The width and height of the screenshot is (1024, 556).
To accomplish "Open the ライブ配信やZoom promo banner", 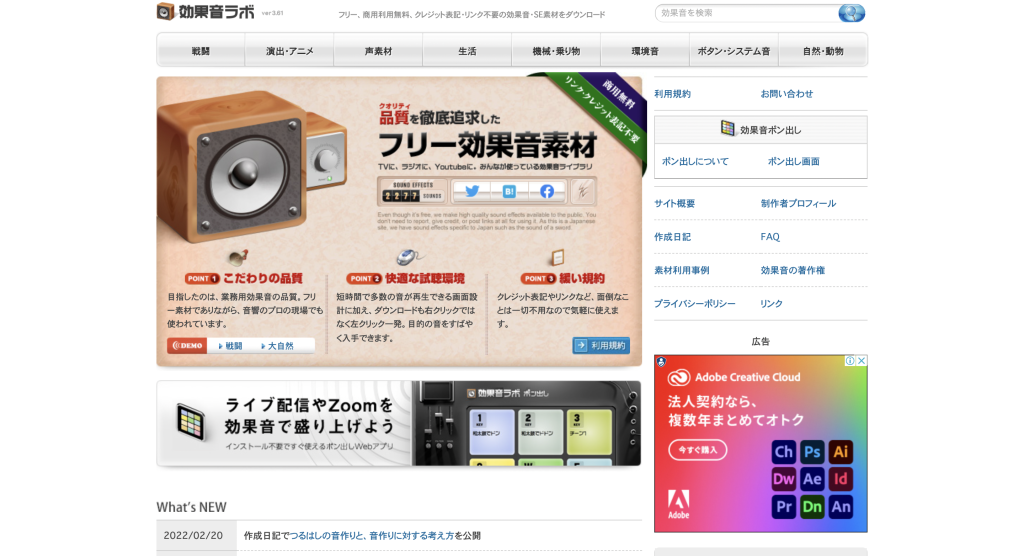I will pyautogui.click(x=398, y=423).
